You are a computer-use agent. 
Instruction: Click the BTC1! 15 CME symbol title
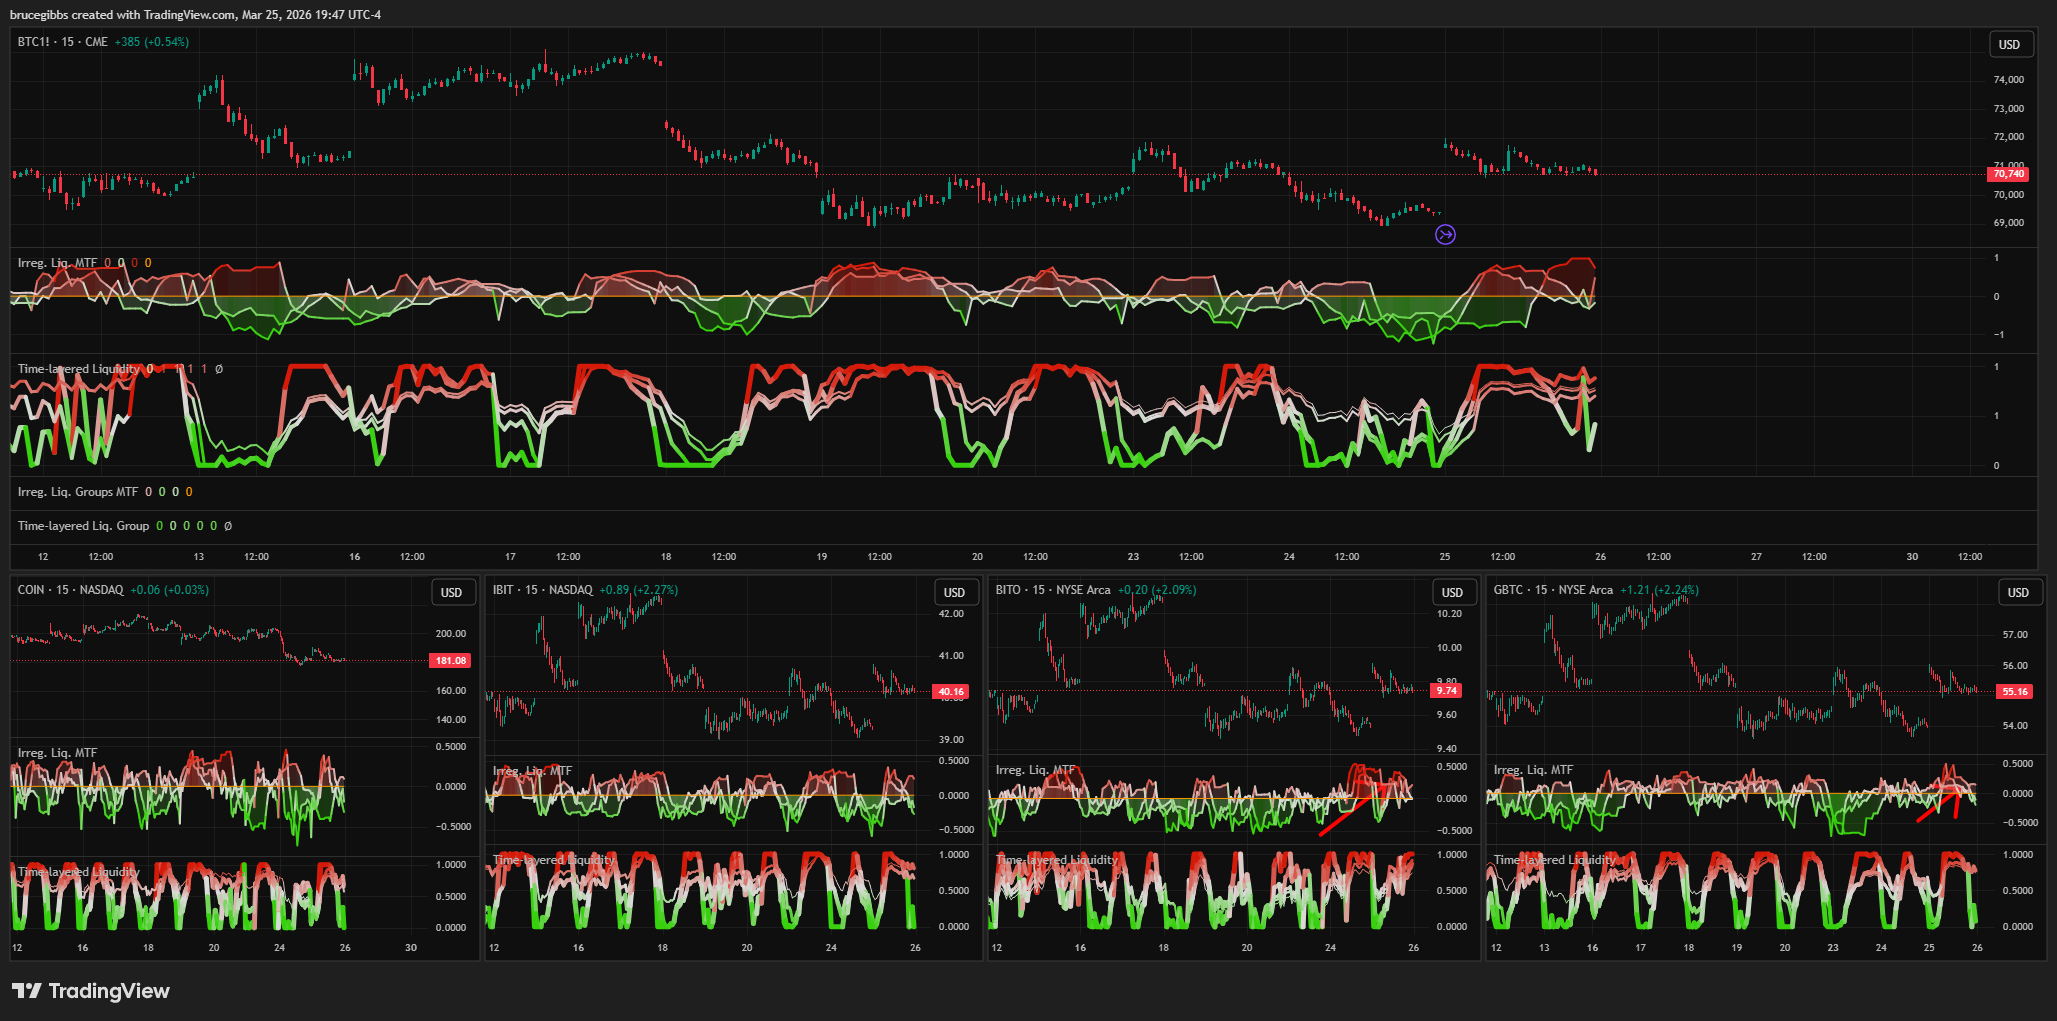[x=62, y=42]
